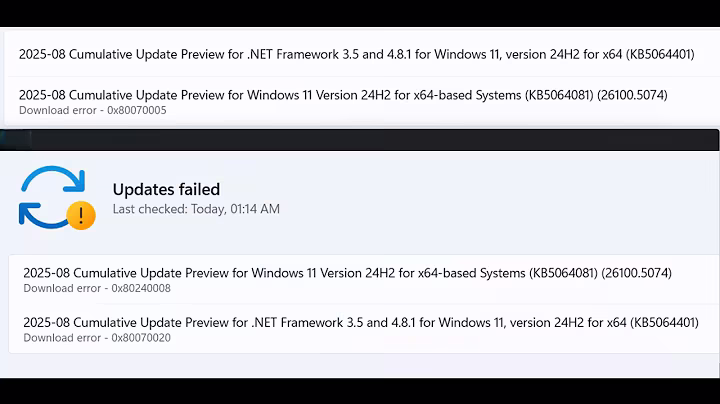The height and width of the screenshot is (404, 720).
Task: Select the Windows 11 update above error 0x80070005
Action: coord(343,95)
